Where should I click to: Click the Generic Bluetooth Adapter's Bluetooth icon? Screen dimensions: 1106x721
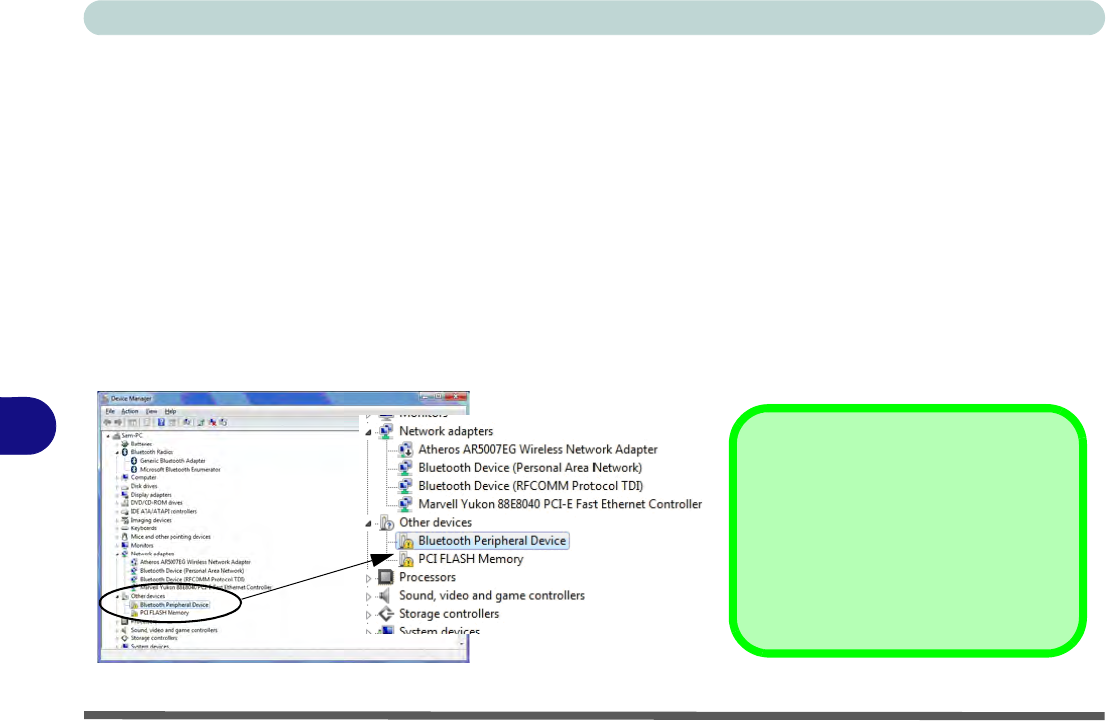click(134, 461)
